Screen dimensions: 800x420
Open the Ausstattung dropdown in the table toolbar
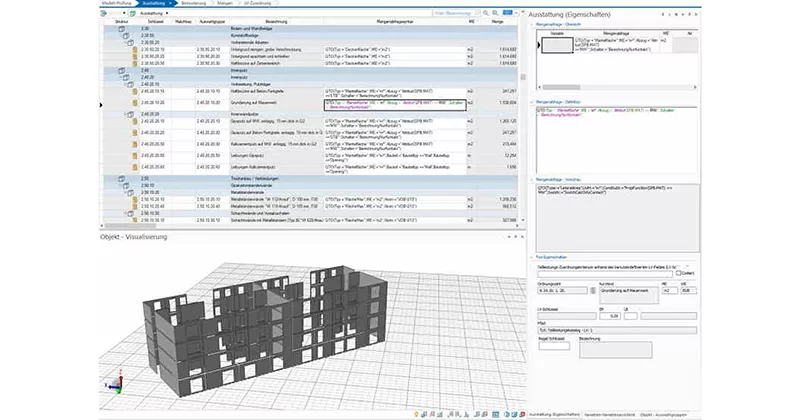point(154,13)
